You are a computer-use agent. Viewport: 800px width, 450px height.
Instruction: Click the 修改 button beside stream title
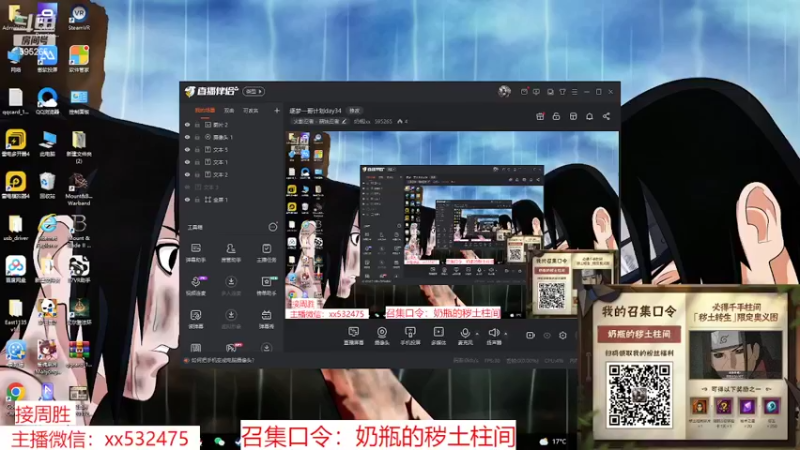click(354, 110)
